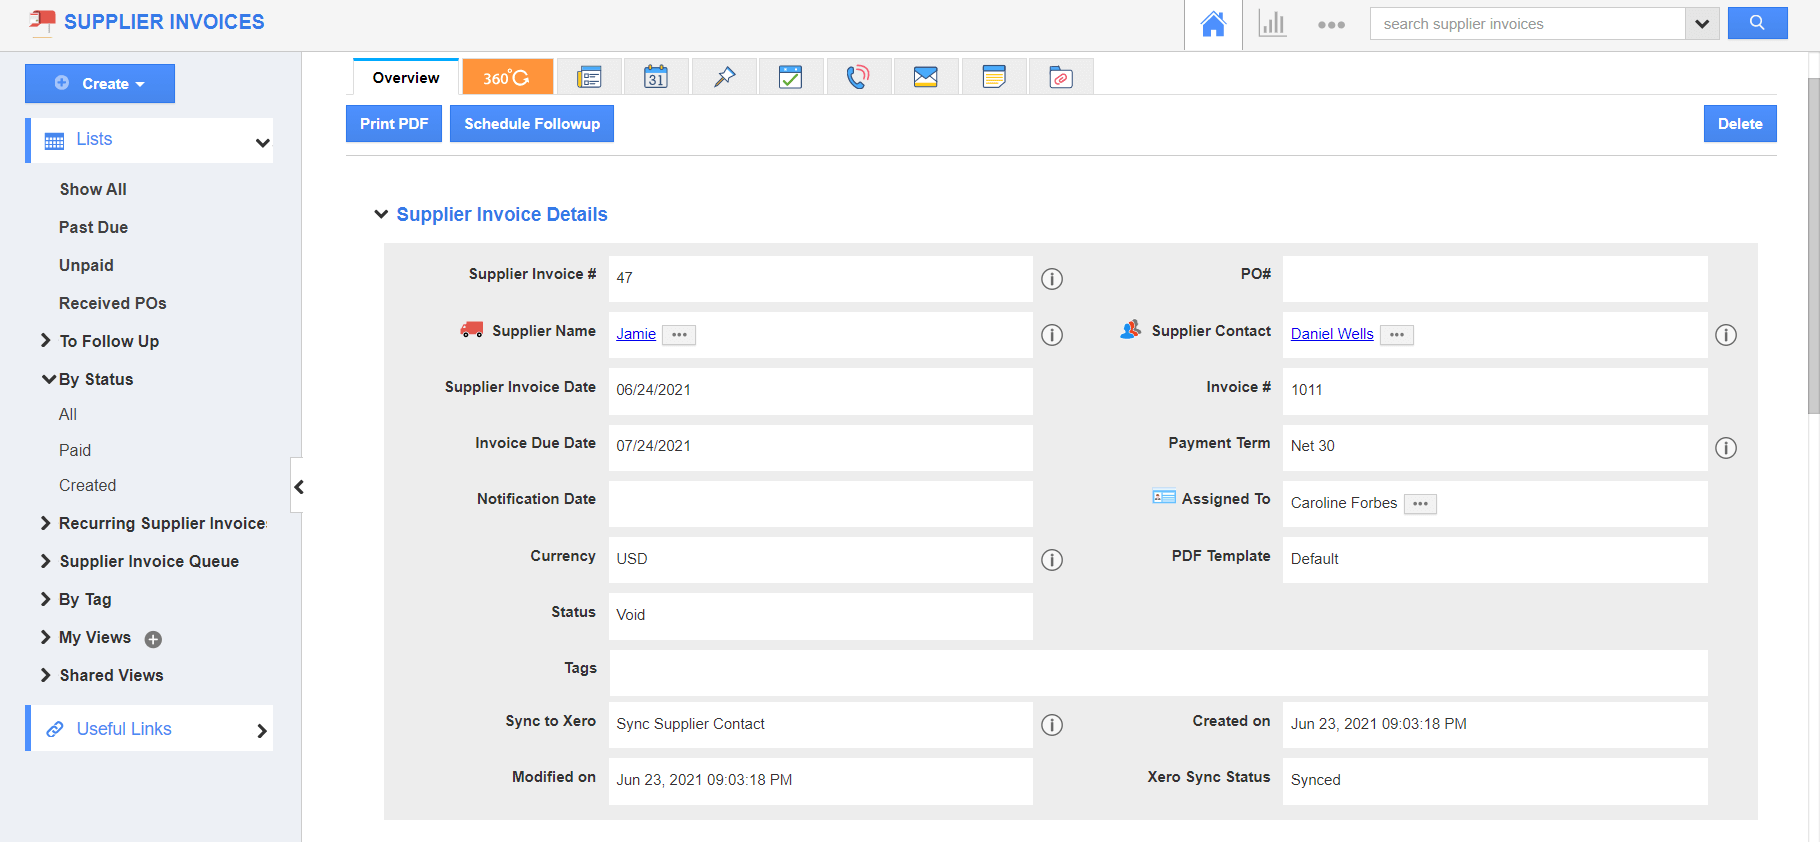Image resolution: width=1820 pixels, height=842 pixels.
Task: Select the Overview tab
Action: (x=406, y=78)
